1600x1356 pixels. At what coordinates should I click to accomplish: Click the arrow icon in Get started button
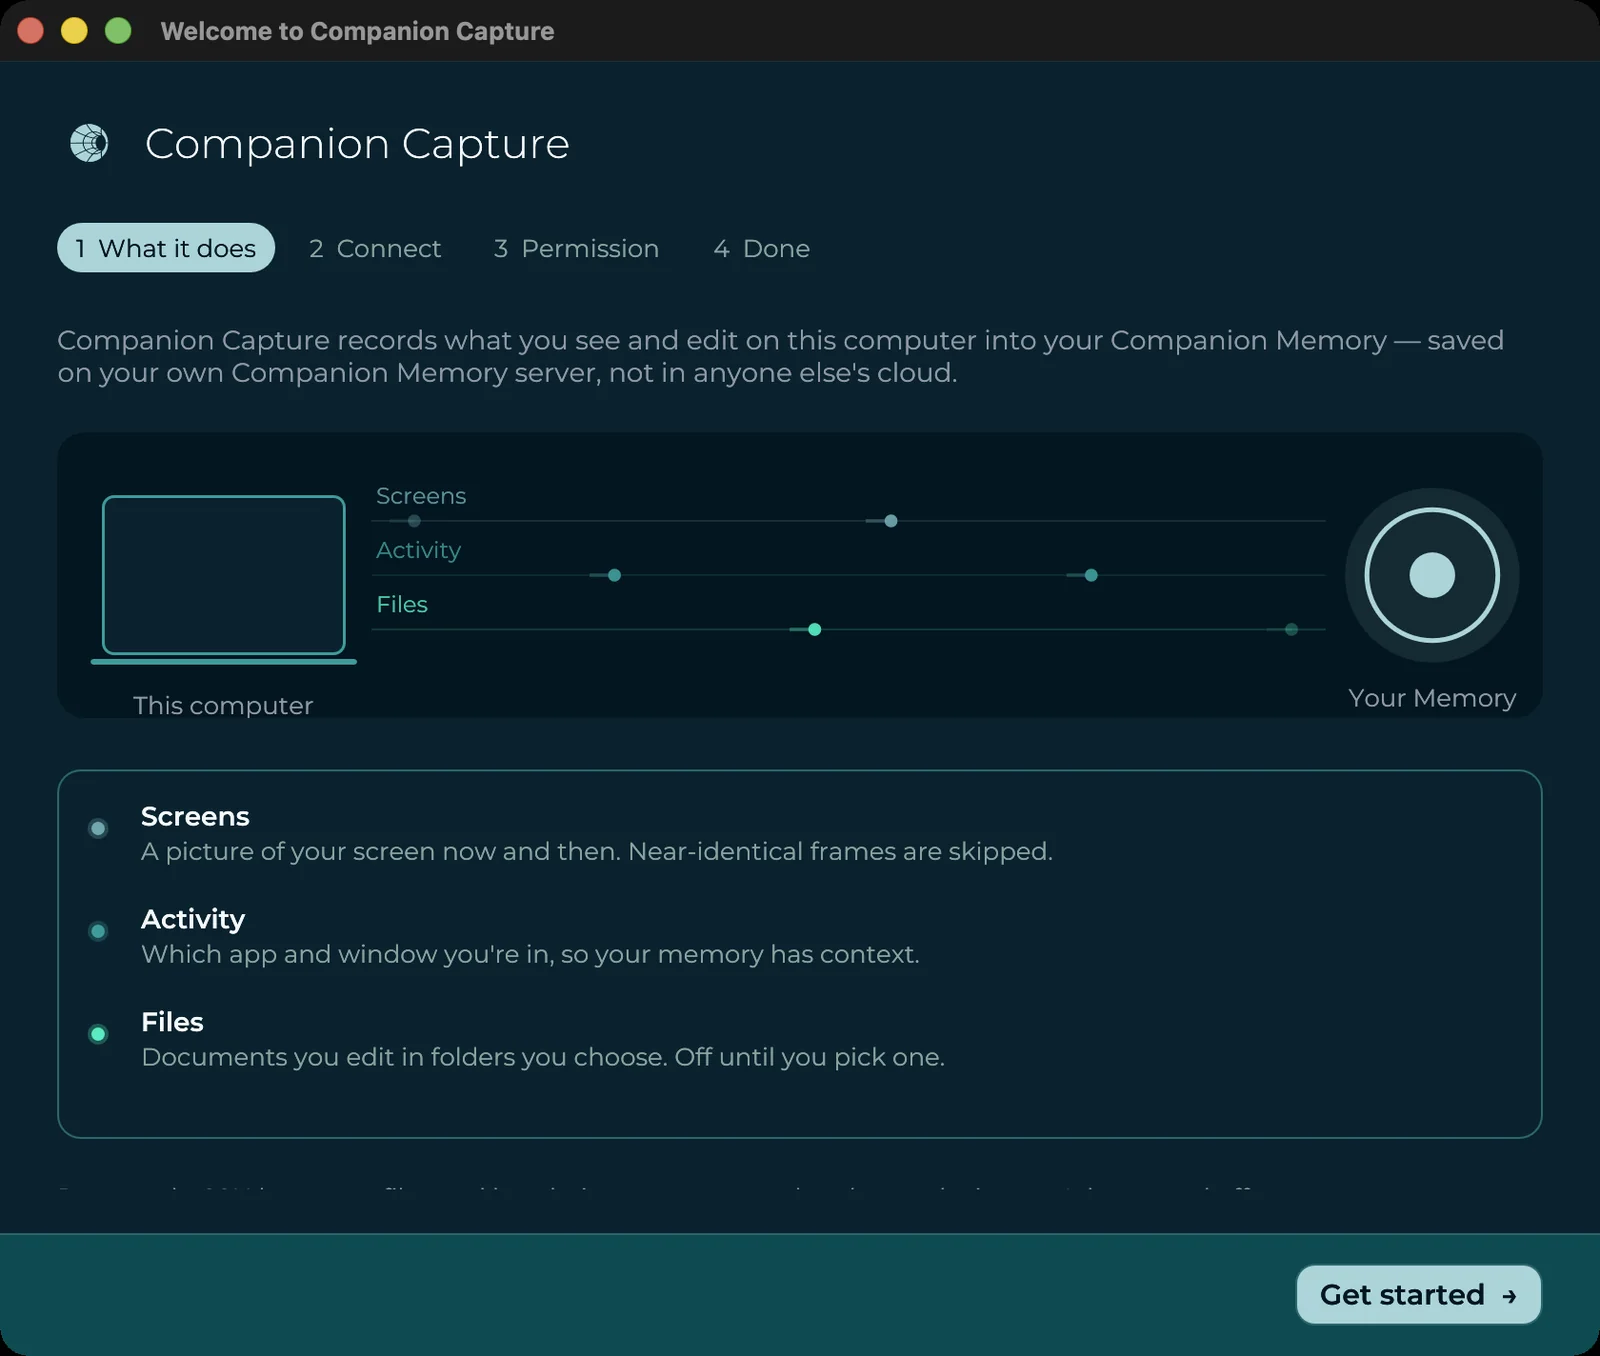[x=1509, y=1296]
